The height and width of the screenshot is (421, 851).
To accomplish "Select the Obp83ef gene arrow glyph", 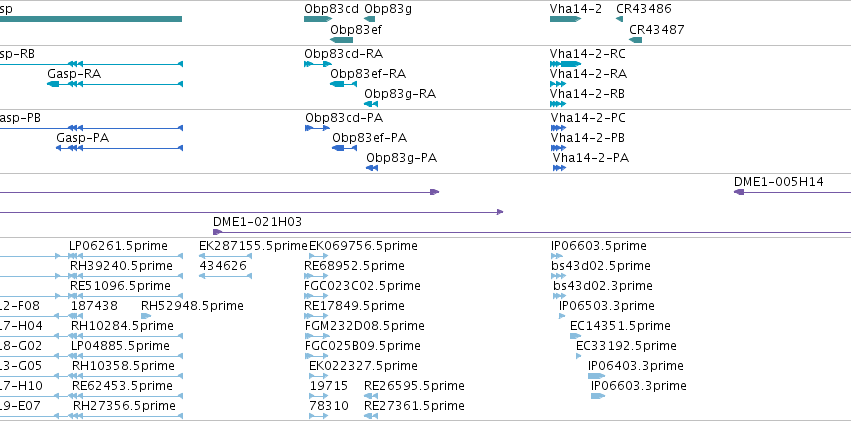I will (341, 40).
